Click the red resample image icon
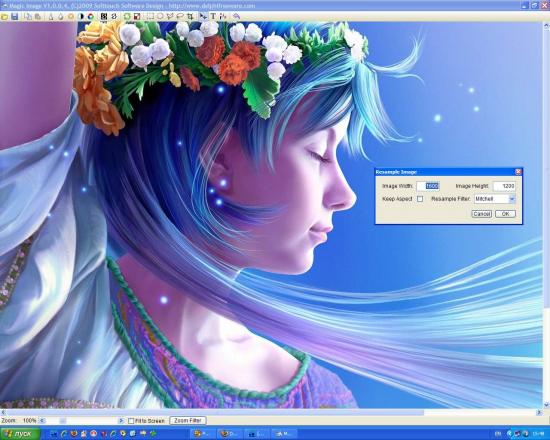The image size is (550, 440). 137,16
